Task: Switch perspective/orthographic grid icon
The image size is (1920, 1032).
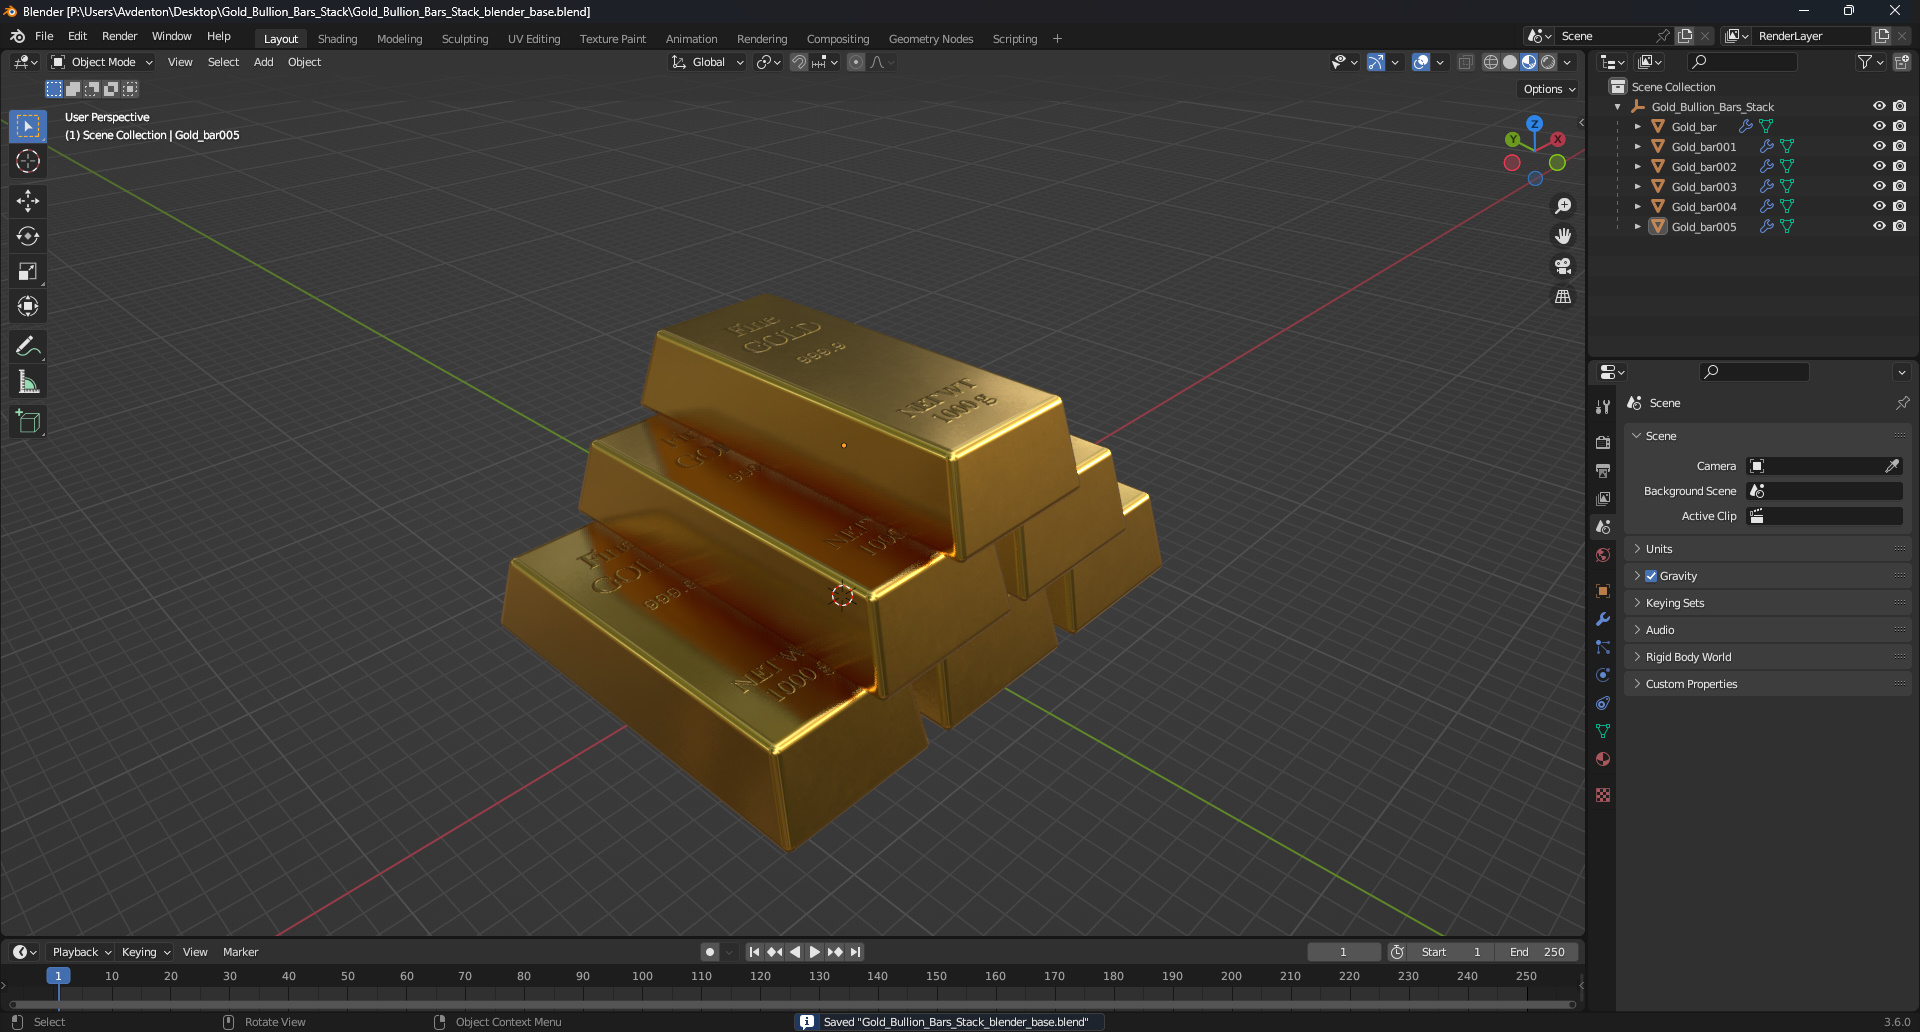Action: pyautogui.click(x=1563, y=297)
